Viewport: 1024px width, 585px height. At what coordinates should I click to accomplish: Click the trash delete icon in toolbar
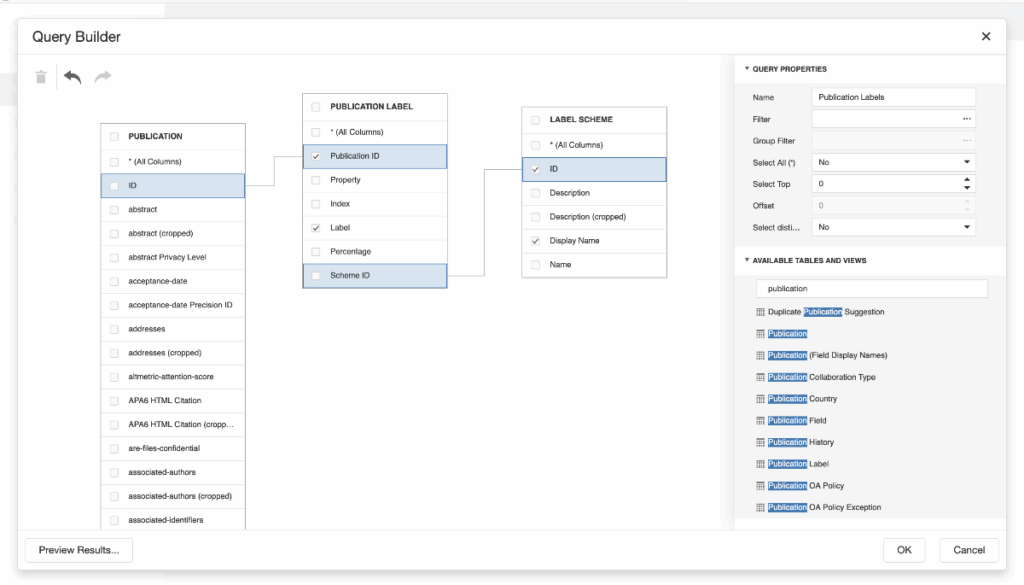click(41, 77)
